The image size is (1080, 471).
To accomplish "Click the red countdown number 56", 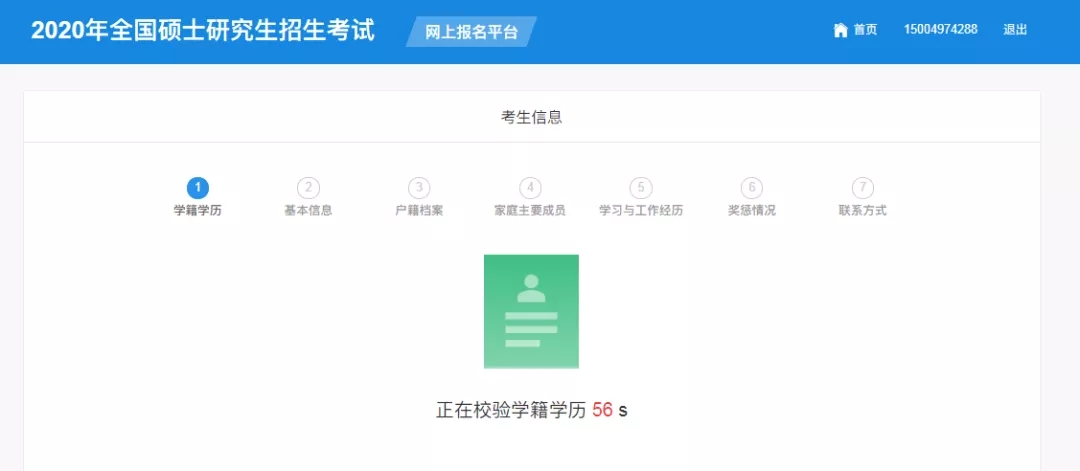I will point(602,410).
